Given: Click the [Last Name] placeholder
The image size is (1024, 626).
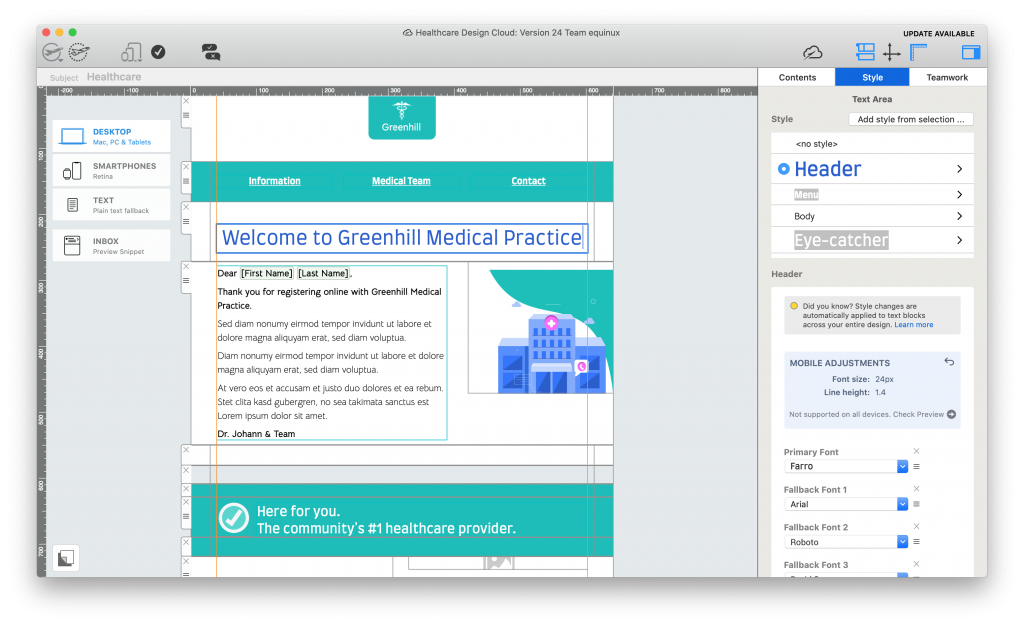Looking at the screenshot, I should point(323,274).
